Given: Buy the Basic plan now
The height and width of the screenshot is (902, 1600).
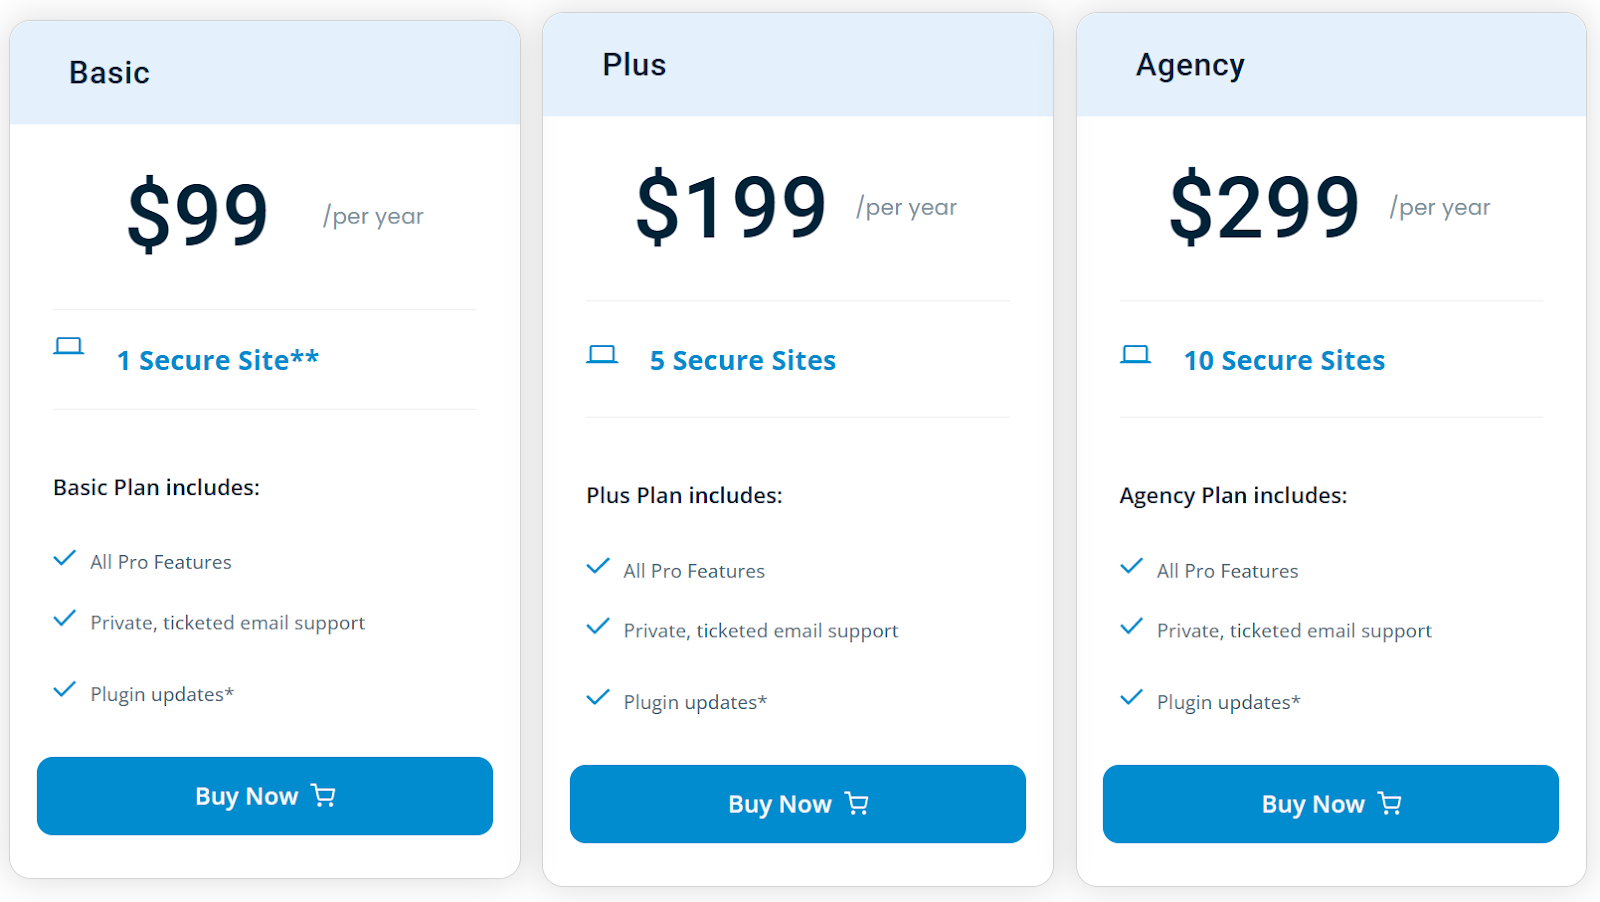Looking at the screenshot, I should coord(265,796).
